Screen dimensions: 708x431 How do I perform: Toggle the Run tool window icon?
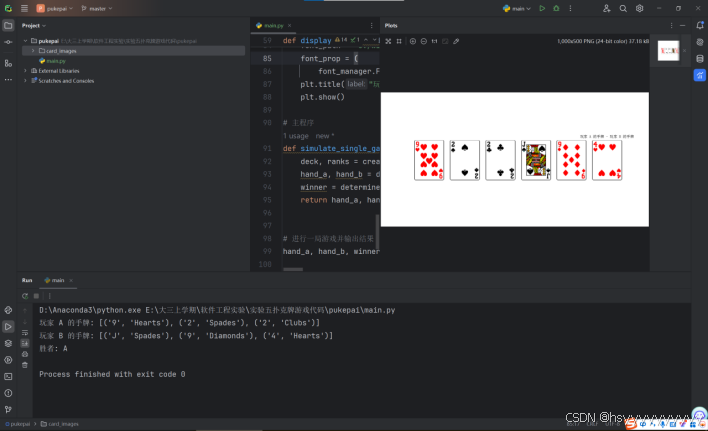[8, 326]
